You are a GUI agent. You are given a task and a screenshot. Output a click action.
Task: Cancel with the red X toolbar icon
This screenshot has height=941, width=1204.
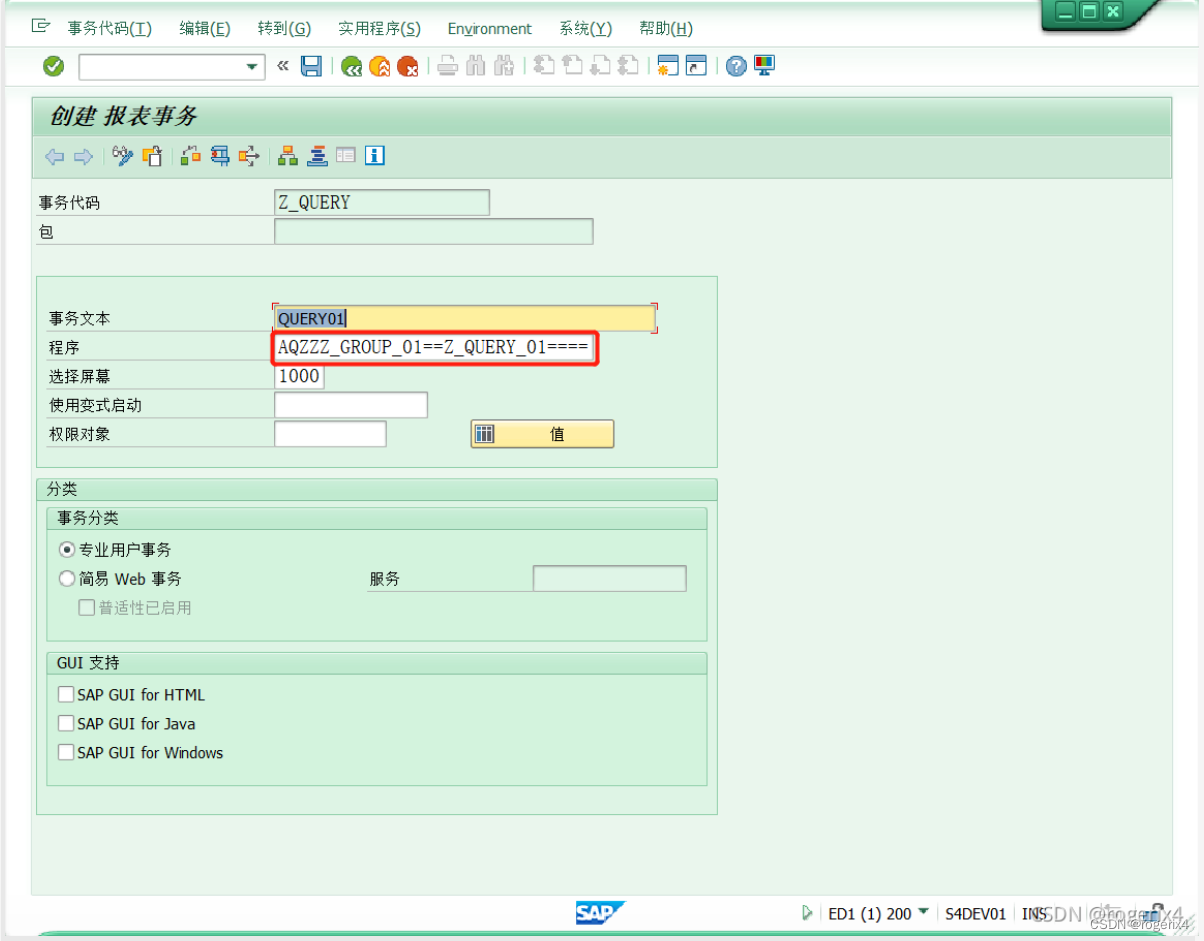tap(408, 66)
